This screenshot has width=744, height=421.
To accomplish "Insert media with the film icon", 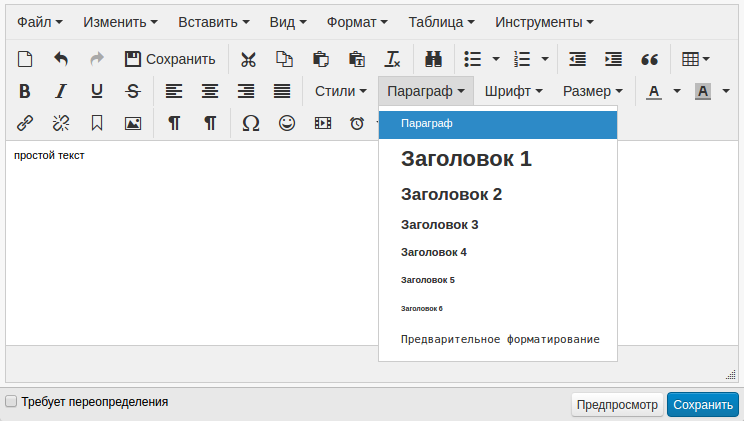I will coord(323,123).
